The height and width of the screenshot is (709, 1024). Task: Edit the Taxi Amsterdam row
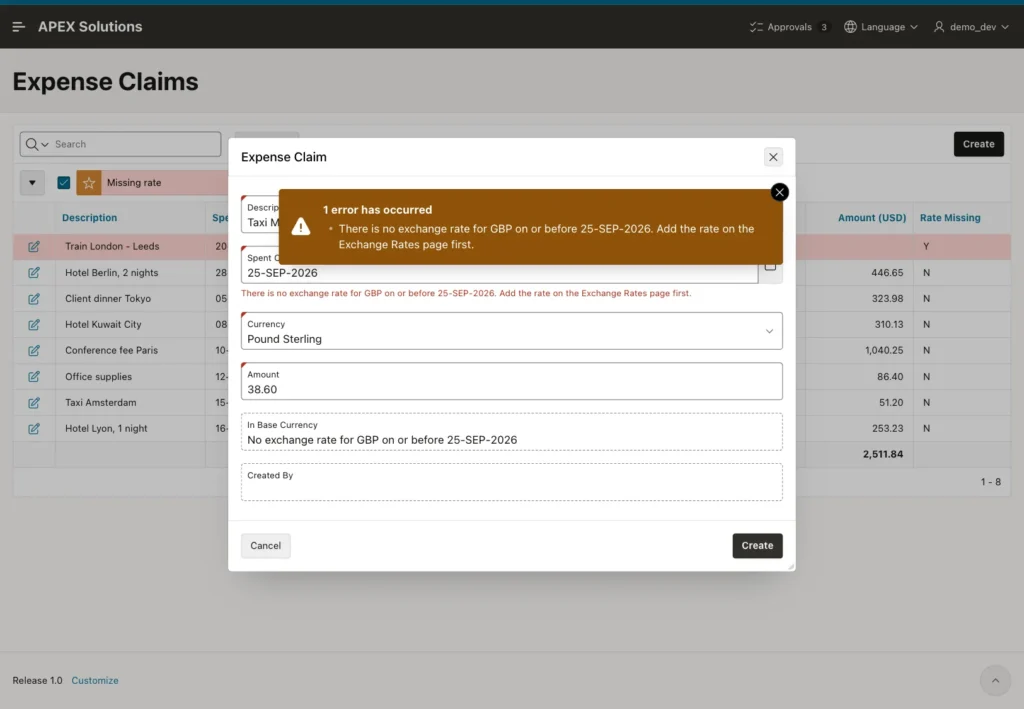point(34,403)
